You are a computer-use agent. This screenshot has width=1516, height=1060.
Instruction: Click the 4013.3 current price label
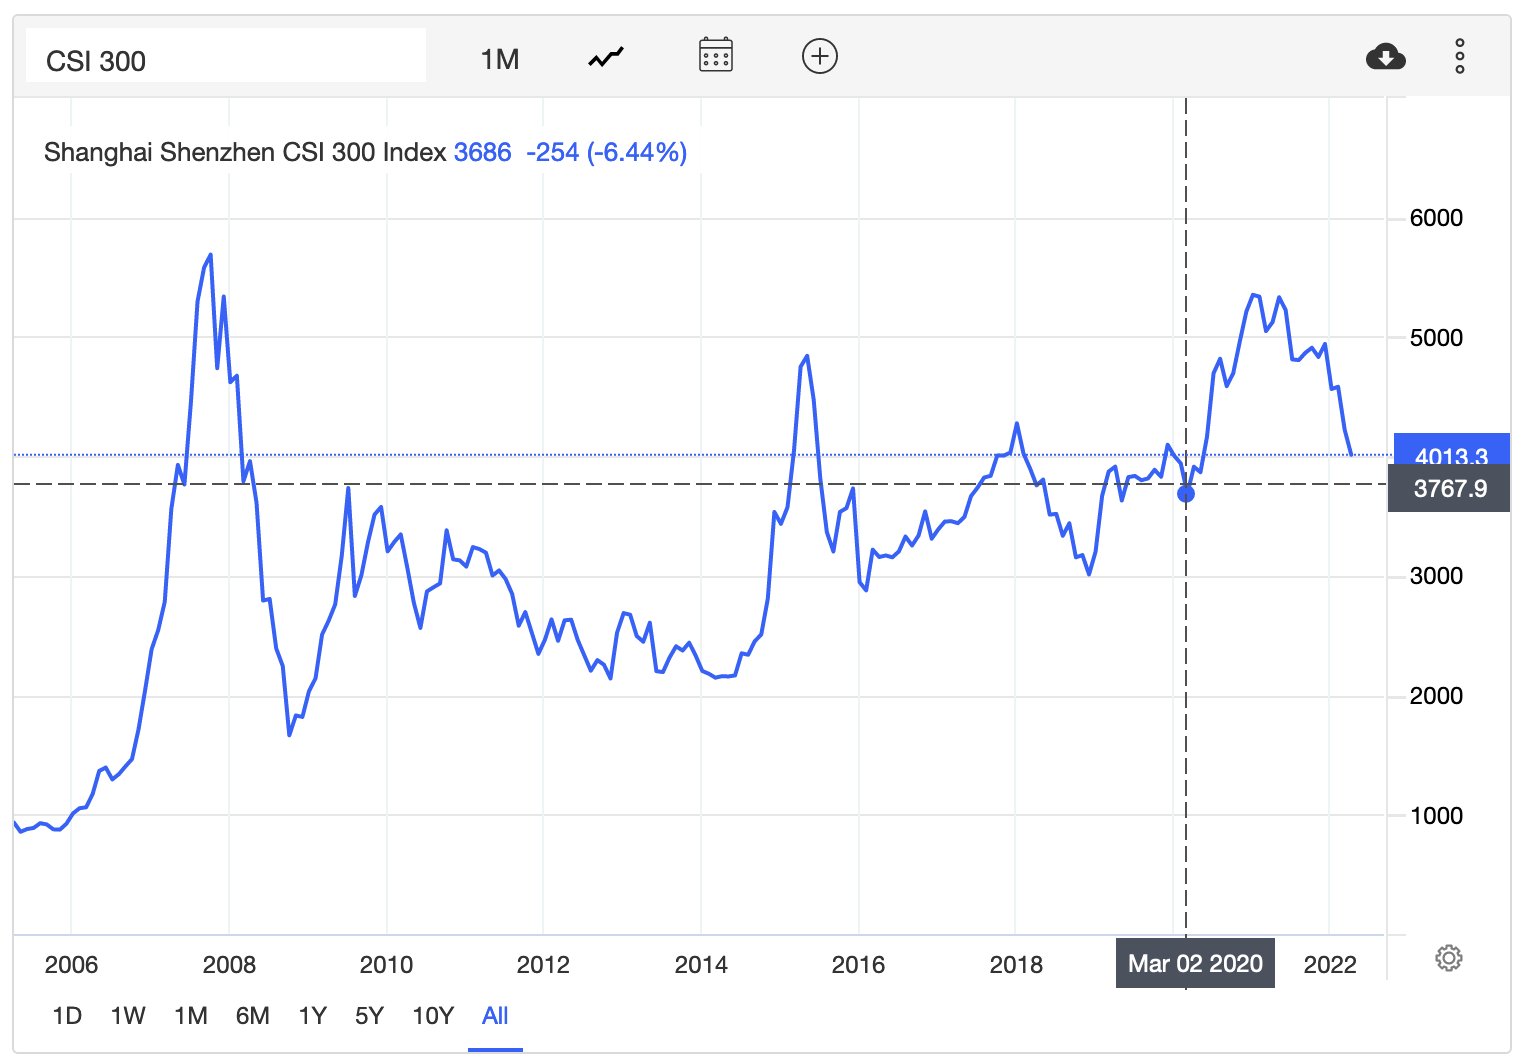(x=1451, y=448)
